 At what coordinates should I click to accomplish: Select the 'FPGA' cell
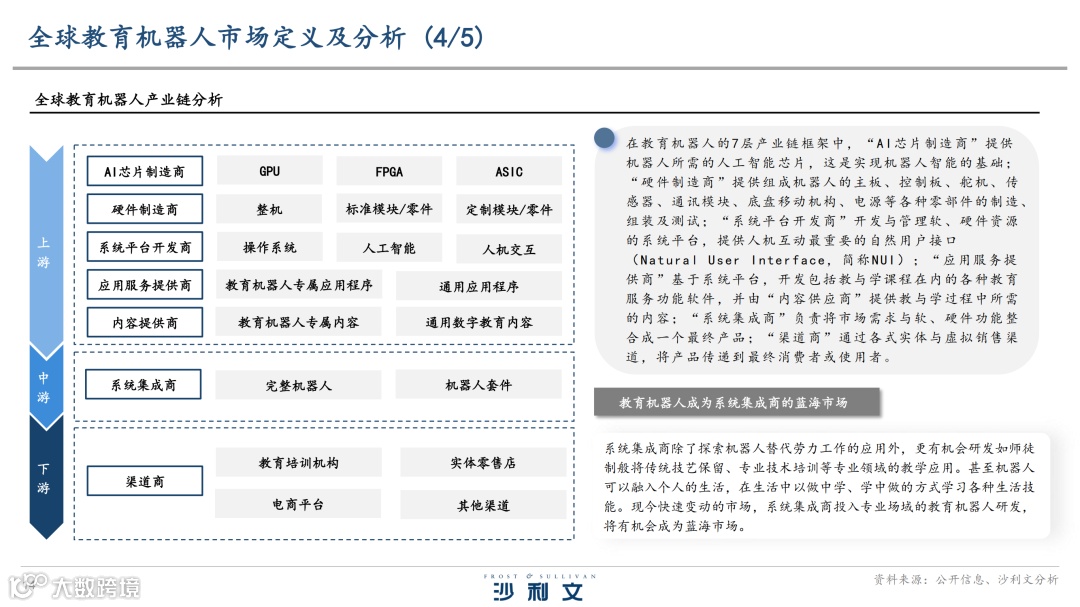pos(389,171)
